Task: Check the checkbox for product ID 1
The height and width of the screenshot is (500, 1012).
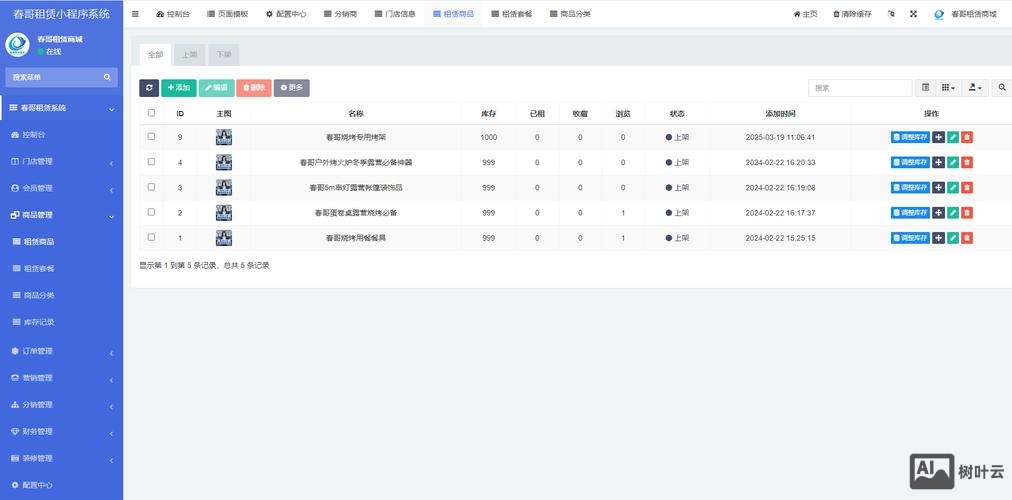Action: pyautogui.click(x=151, y=237)
